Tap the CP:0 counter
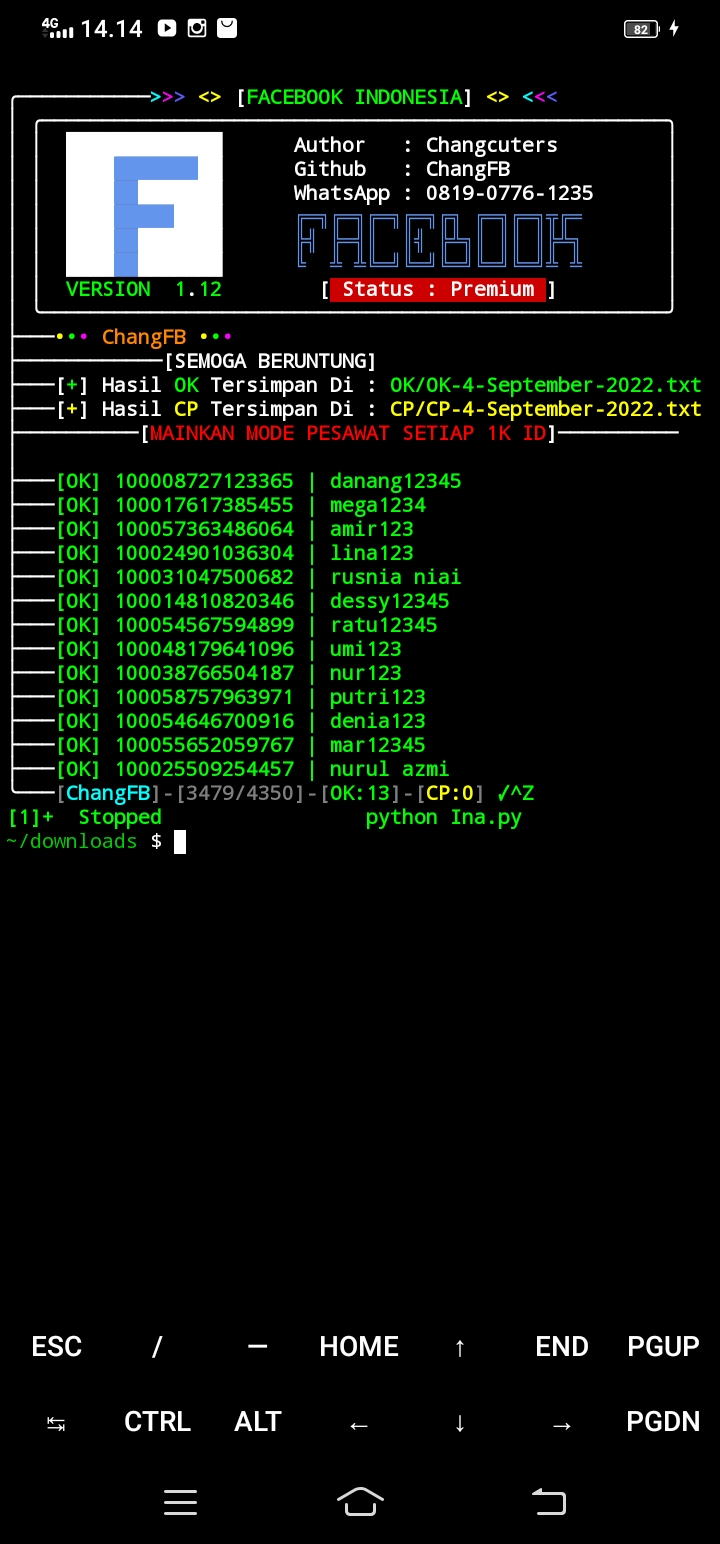720x1544 pixels. pos(450,794)
